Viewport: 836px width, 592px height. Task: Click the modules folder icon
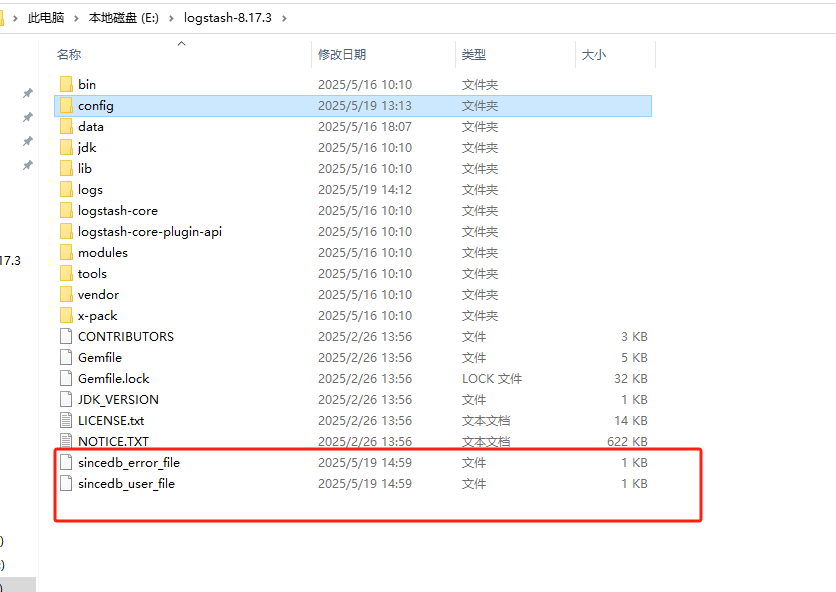pyautogui.click(x=66, y=252)
